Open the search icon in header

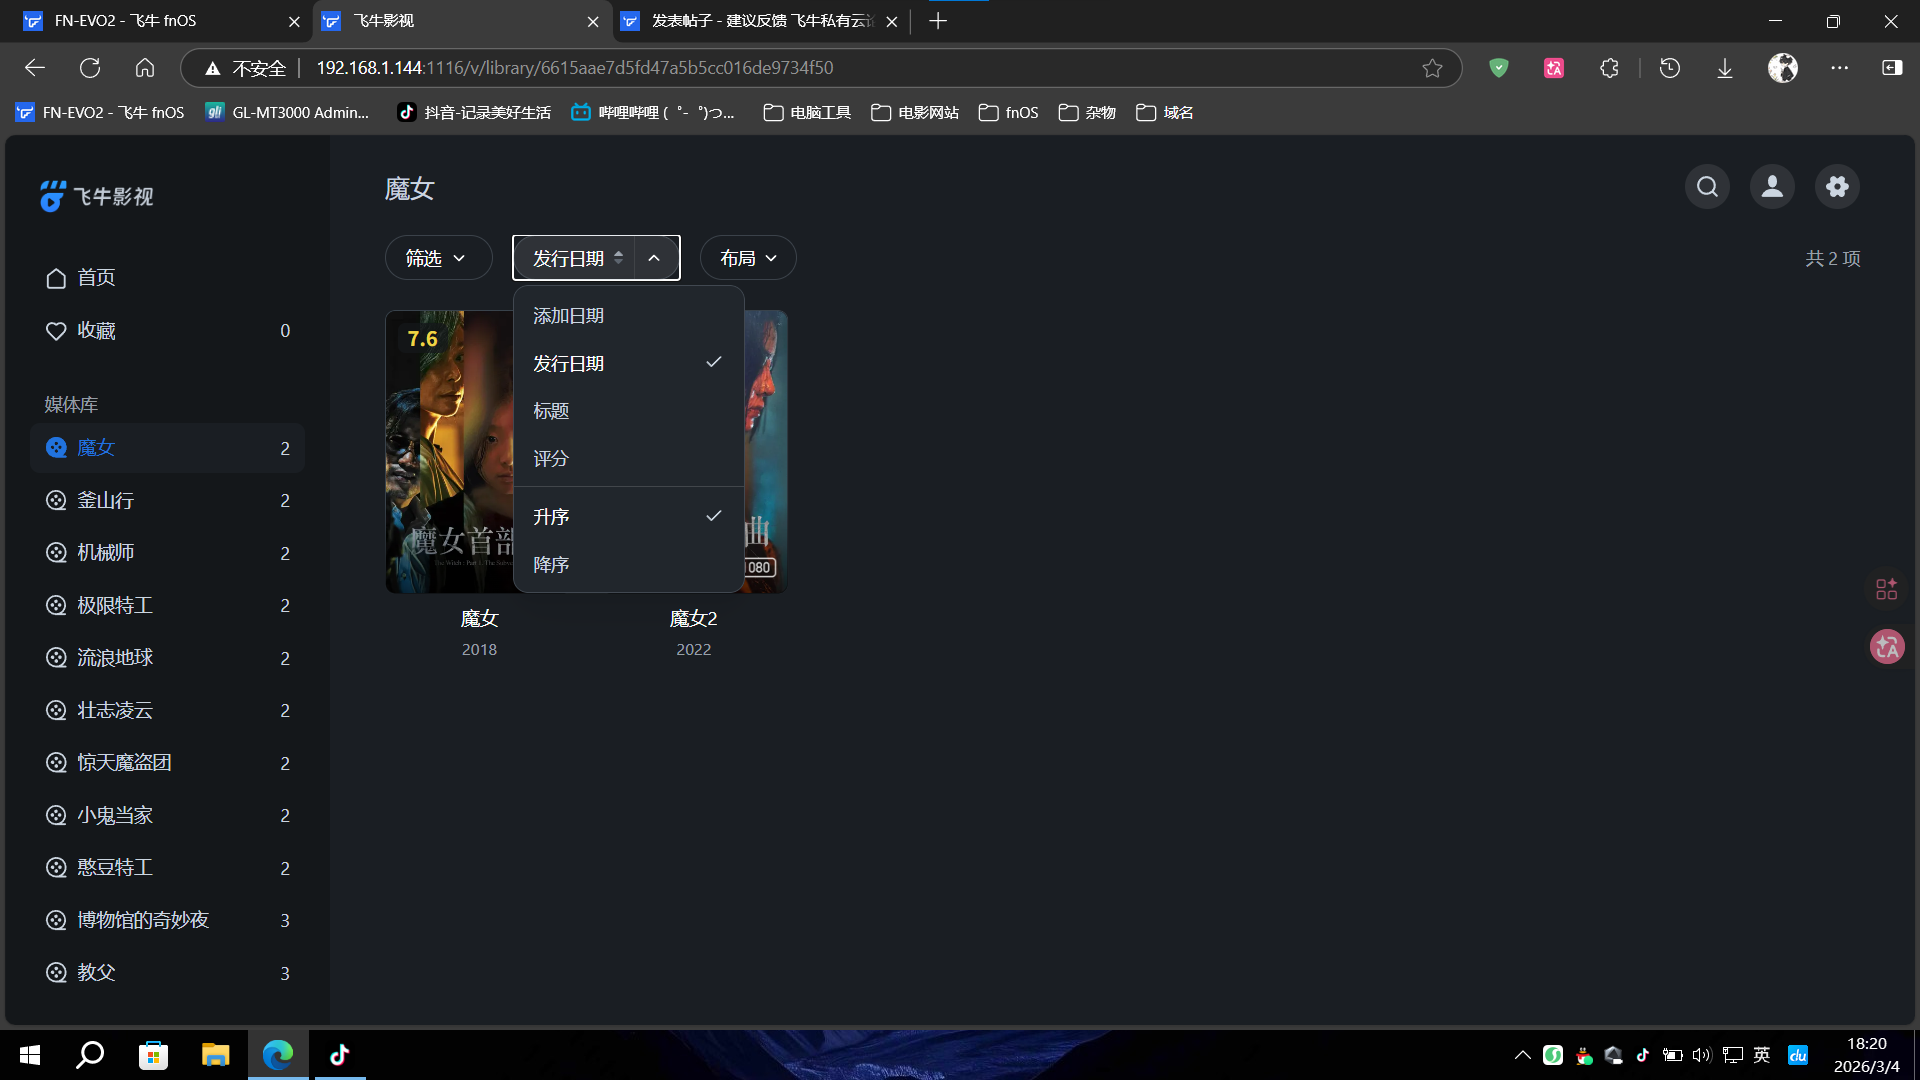point(1707,187)
